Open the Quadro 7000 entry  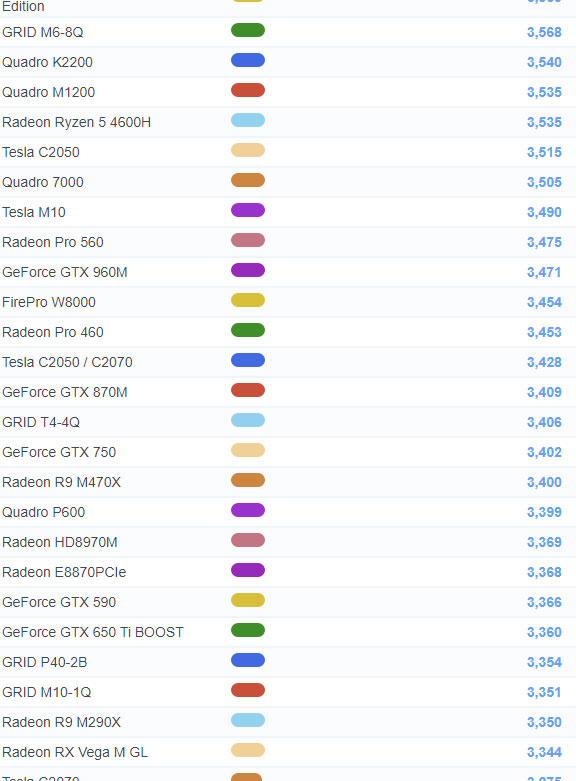43,182
